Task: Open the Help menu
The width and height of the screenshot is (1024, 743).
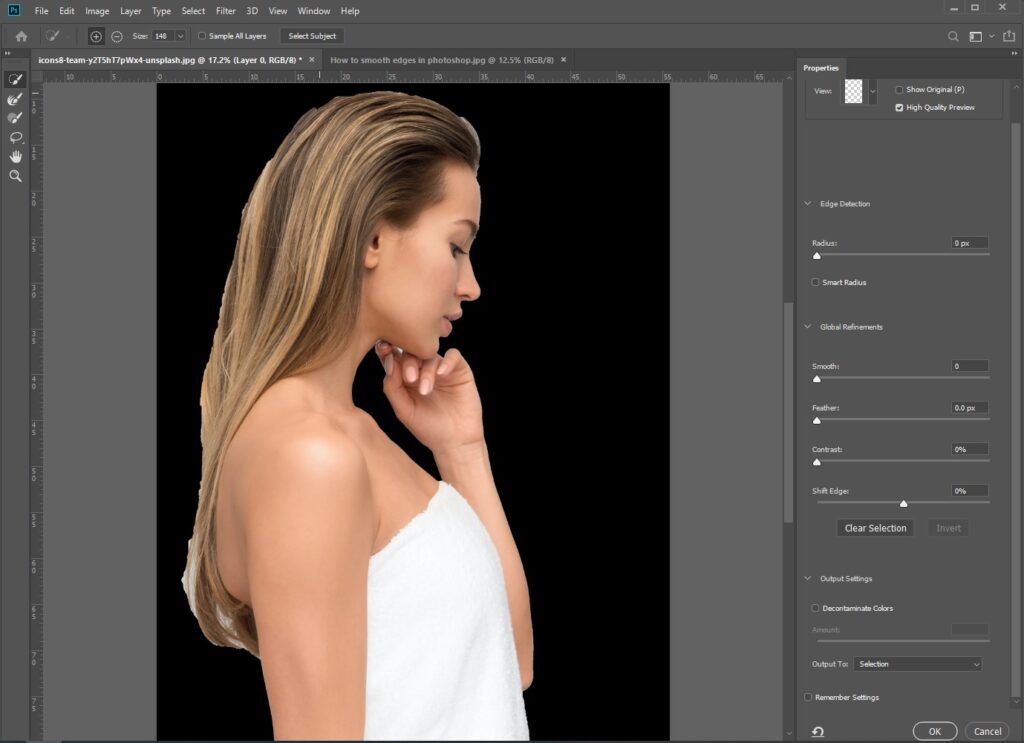Action: pyautogui.click(x=350, y=11)
